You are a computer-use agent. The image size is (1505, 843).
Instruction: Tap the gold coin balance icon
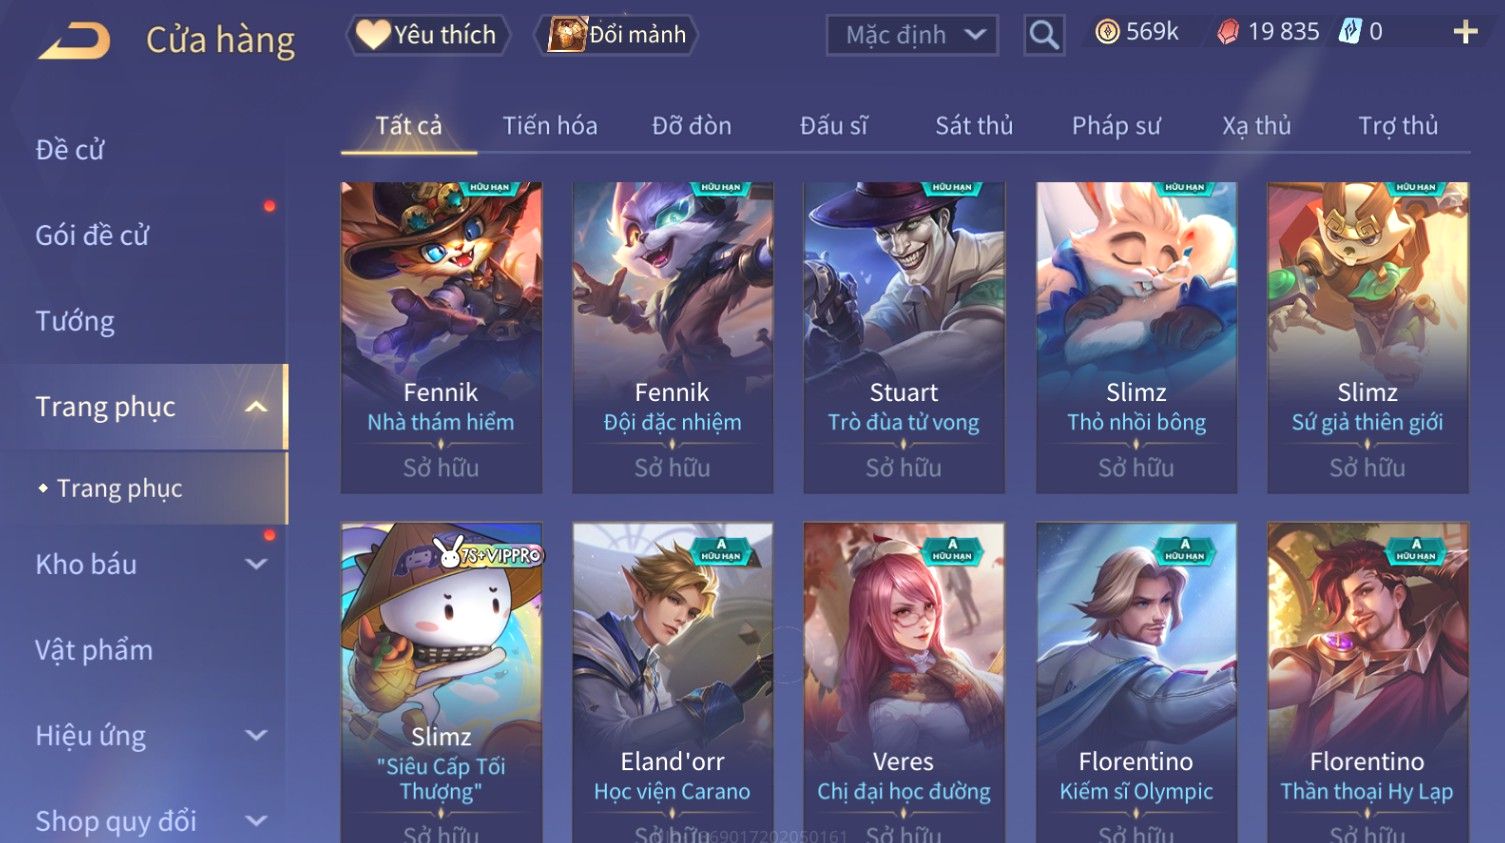pyautogui.click(x=1107, y=33)
